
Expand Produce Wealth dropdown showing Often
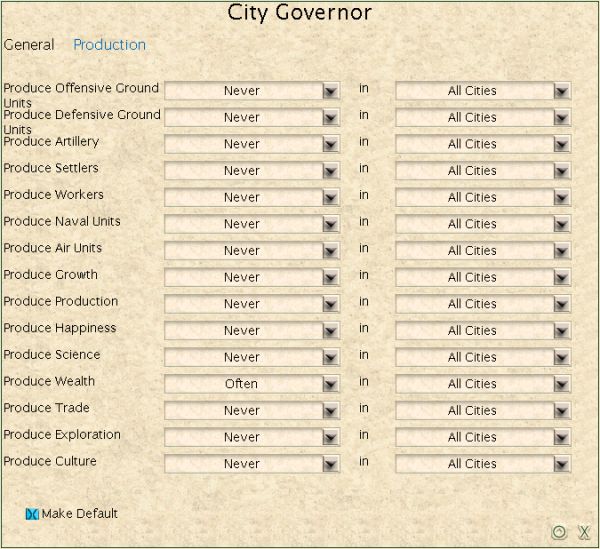251,384
